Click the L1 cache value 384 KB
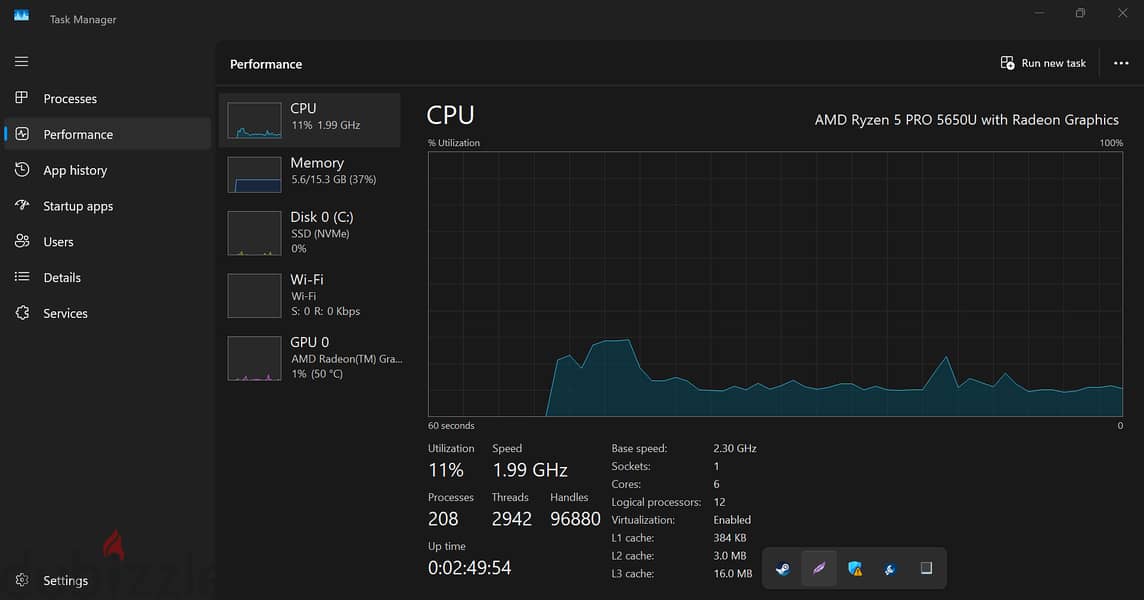The height and width of the screenshot is (600, 1144). (730, 538)
